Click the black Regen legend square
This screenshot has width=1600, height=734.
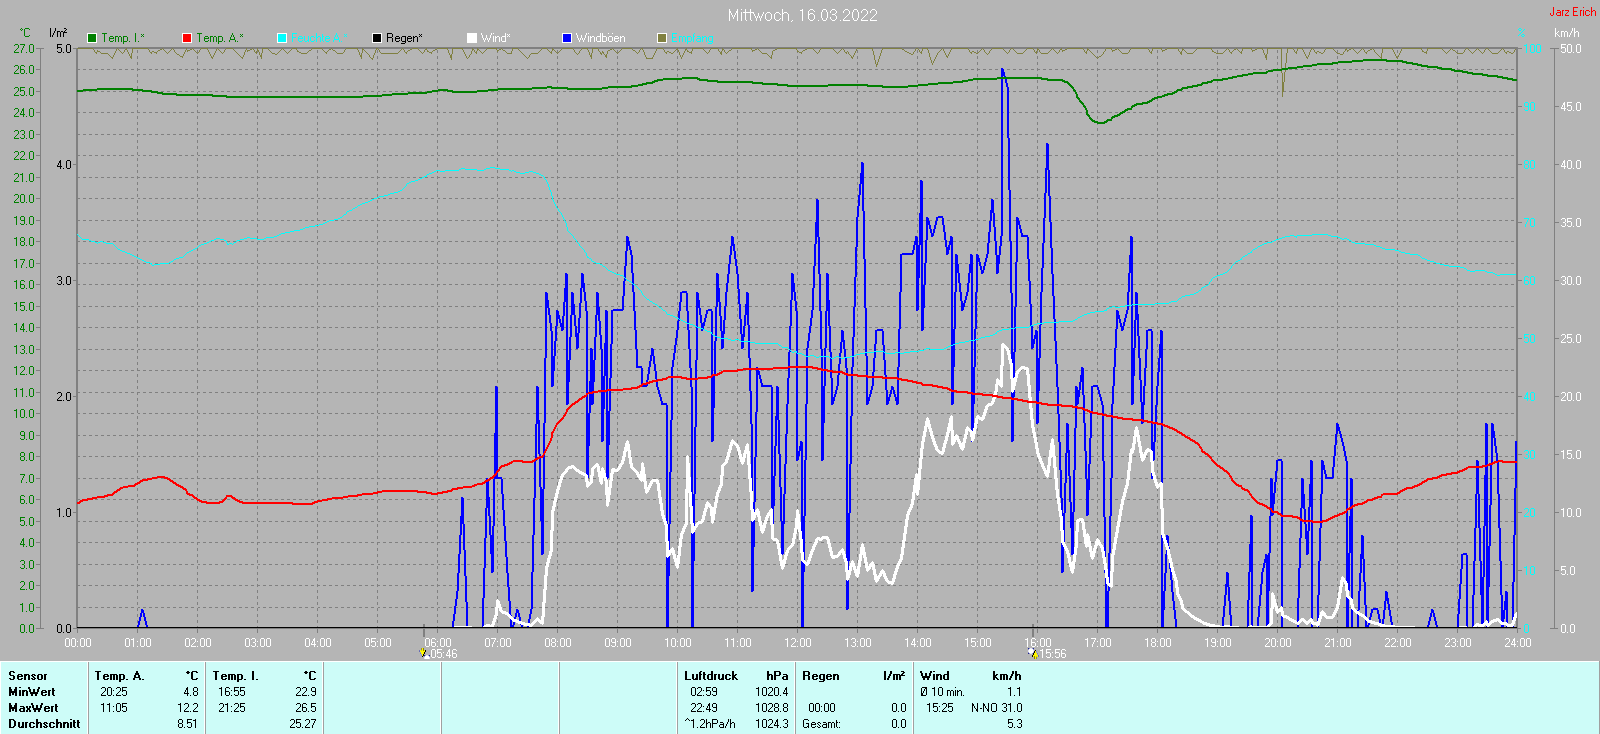click(x=377, y=38)
